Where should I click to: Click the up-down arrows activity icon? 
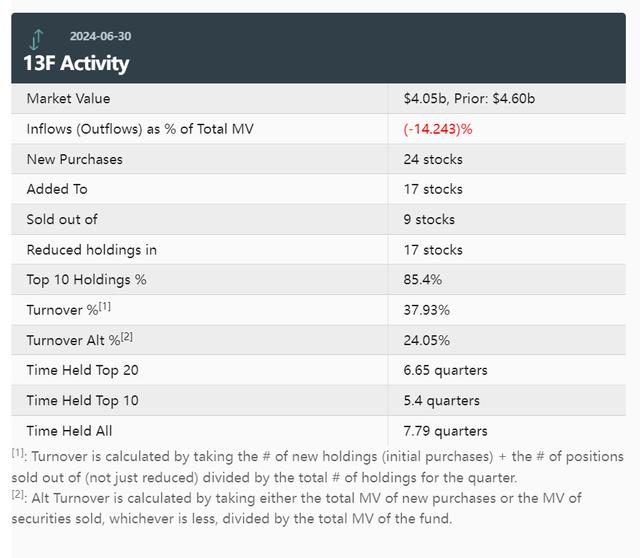[37, 41]
